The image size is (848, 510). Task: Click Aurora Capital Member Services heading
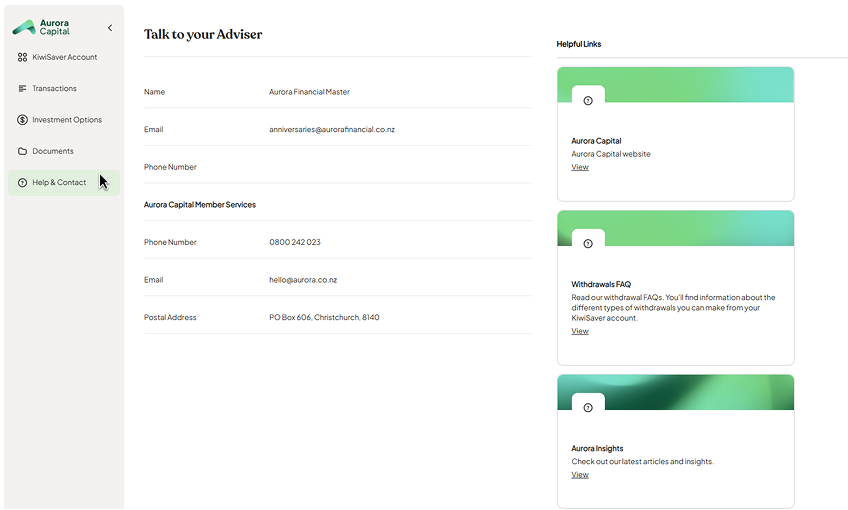point(200,204)
